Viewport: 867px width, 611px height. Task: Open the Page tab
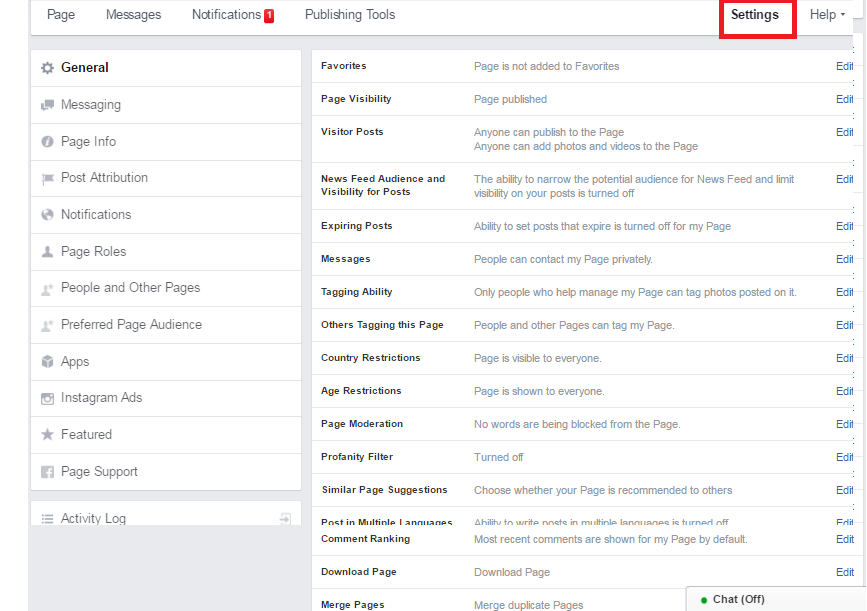[x=61, y=15]
